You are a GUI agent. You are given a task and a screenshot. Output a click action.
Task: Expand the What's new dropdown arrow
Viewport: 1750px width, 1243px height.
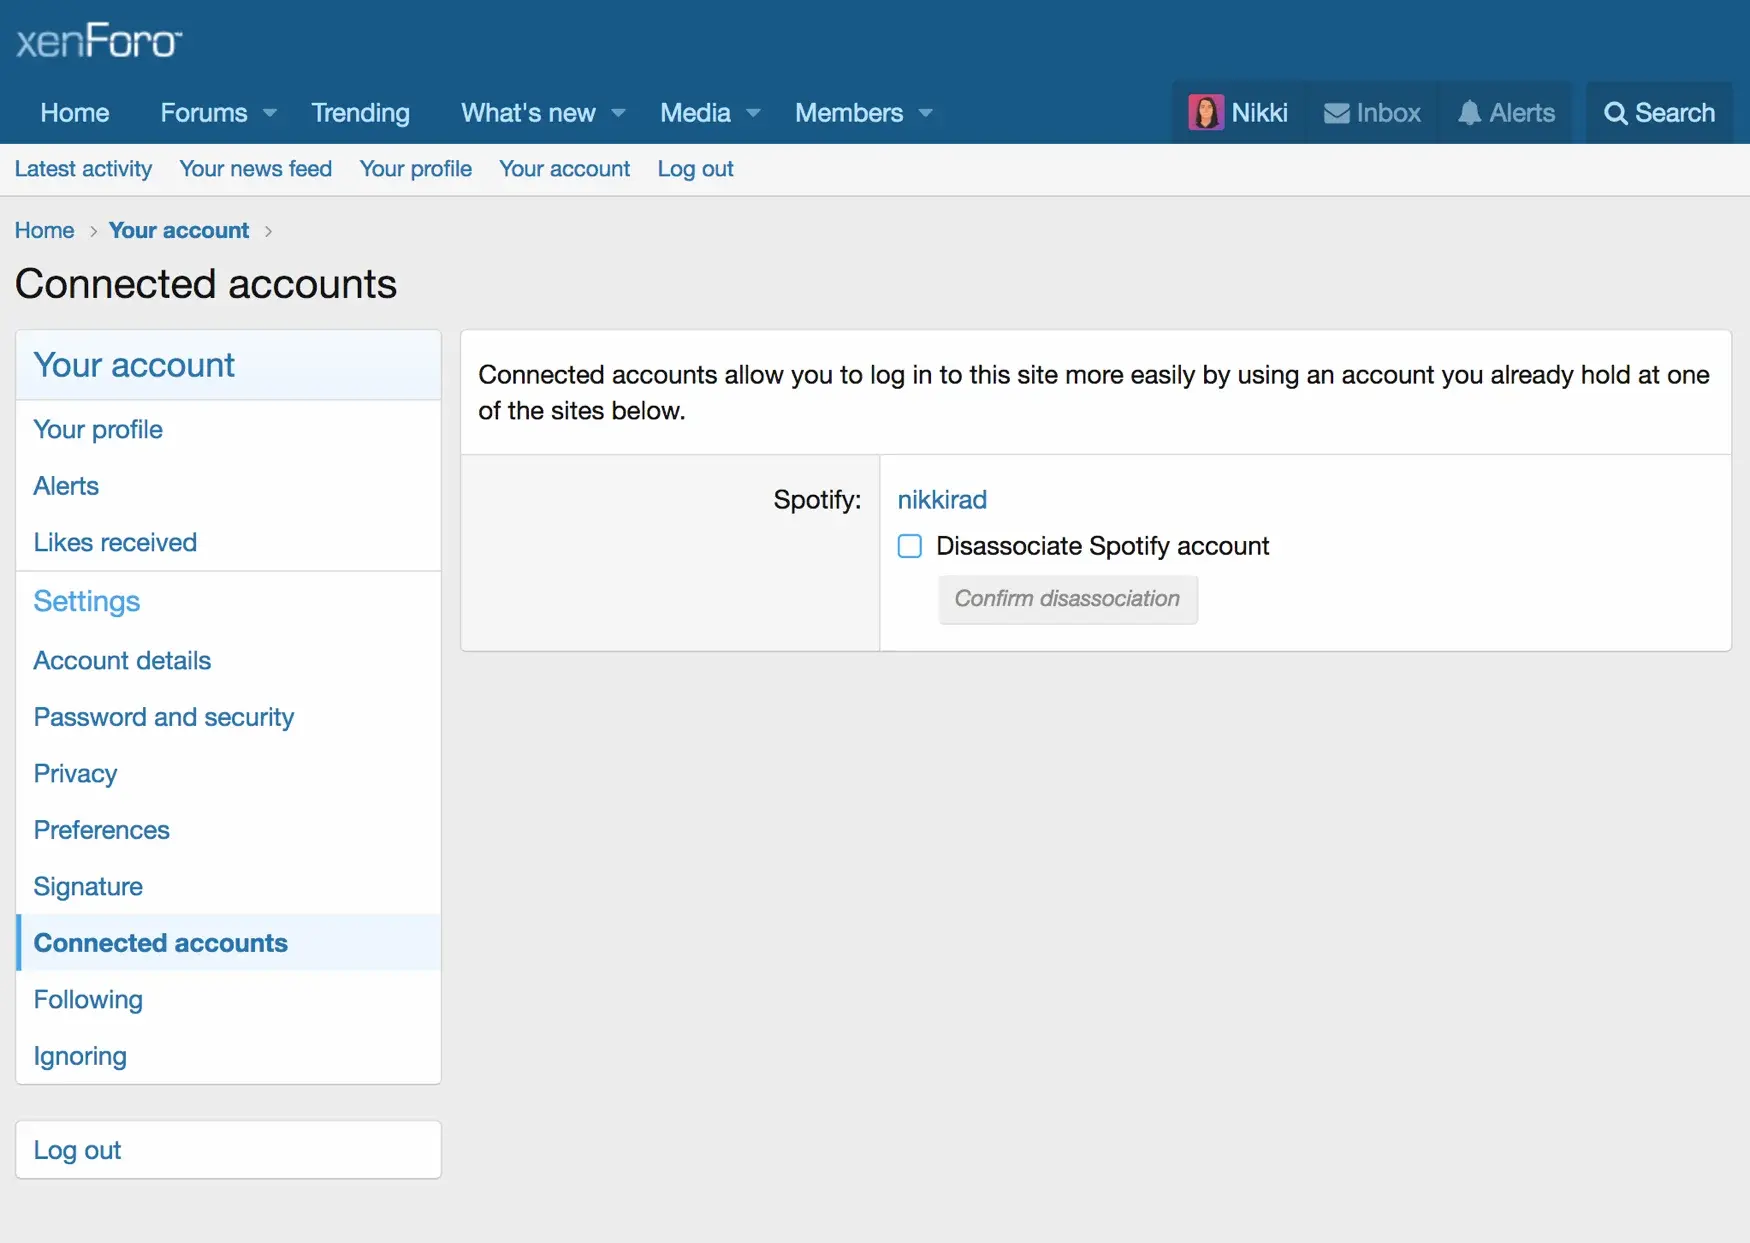point(618,113)
